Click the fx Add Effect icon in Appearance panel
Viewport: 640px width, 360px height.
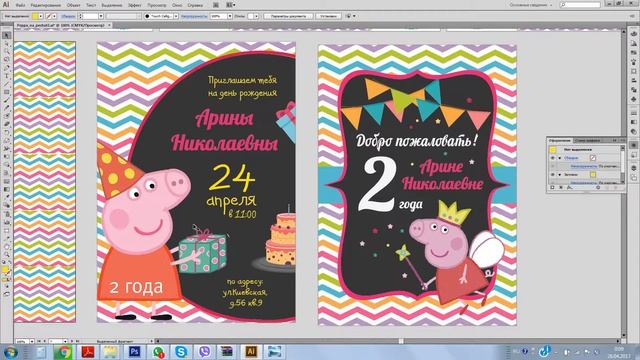pyautogui.click(x=569, y=188)
